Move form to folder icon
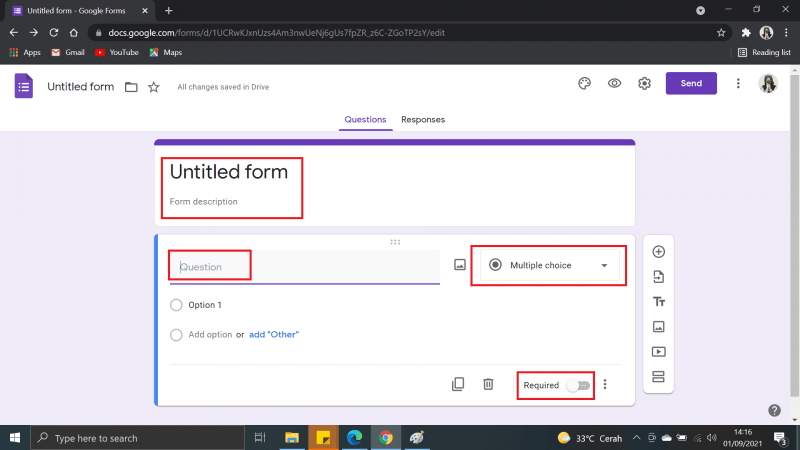The width and height of the screenshot is (800, 450). point(131,87)
